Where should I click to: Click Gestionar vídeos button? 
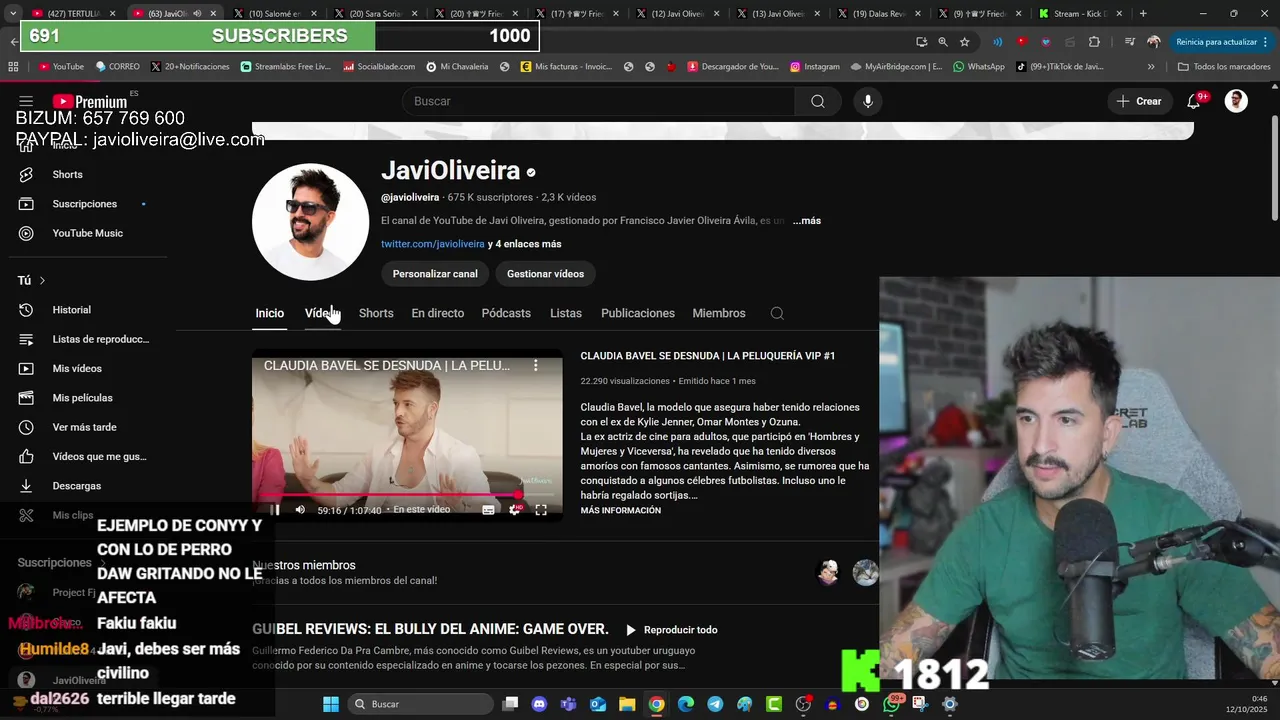[x=545, y=274]
